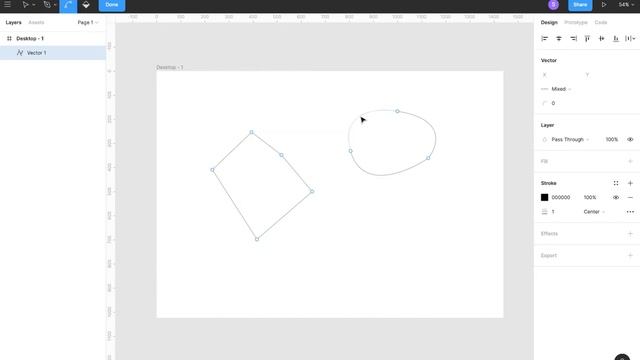Open the Move tool options dropdown
Image resolution: width=640 pixels, height=360 pixels.
[33, 5]
